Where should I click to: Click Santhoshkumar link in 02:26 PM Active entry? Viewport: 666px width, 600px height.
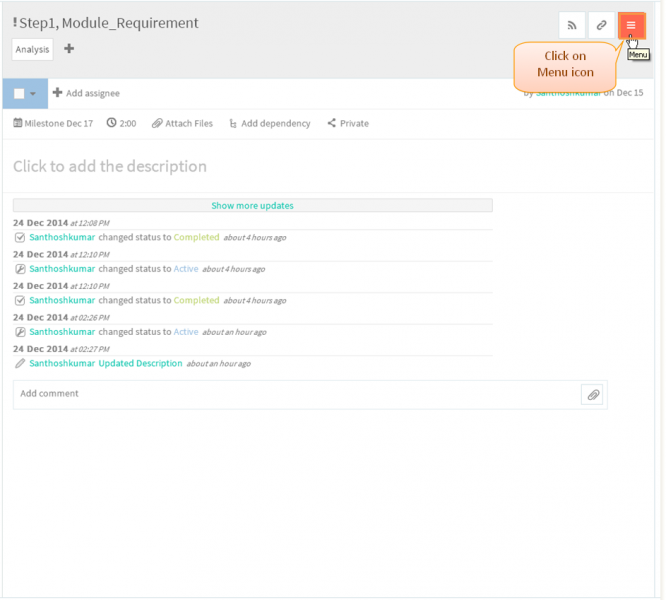pos(62,332)
